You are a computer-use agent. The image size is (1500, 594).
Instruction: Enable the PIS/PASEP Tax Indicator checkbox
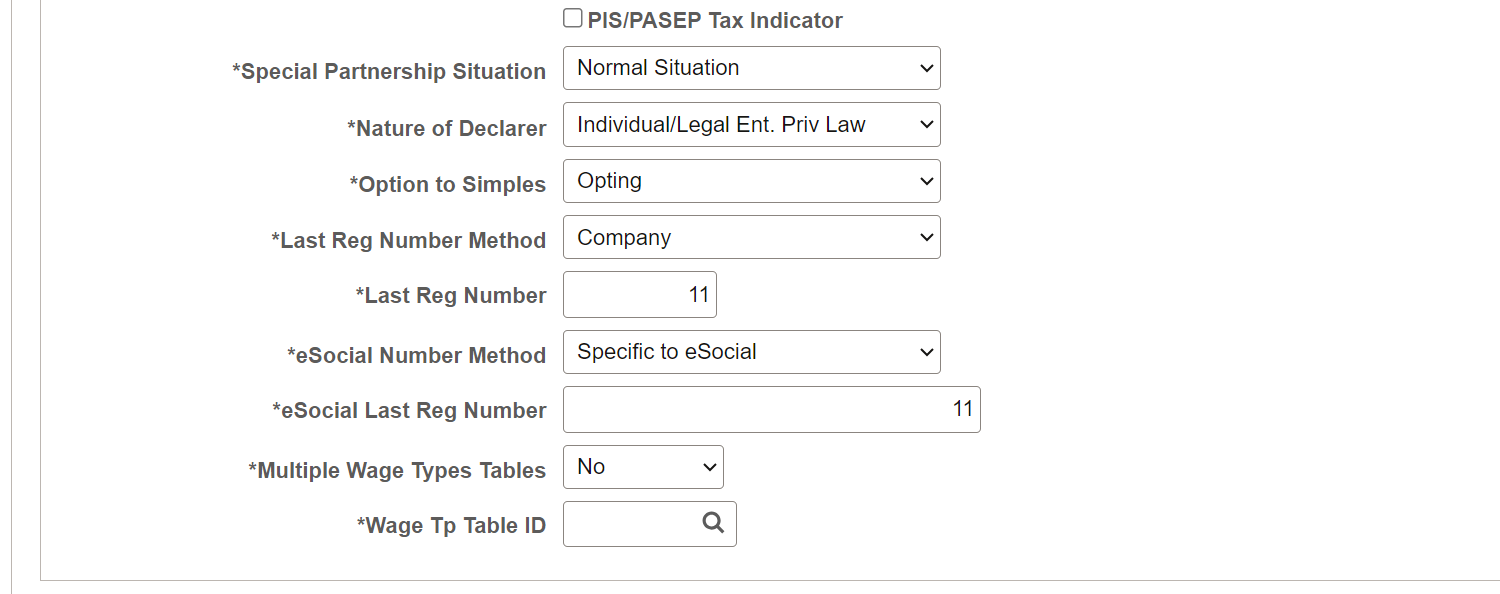point(573,18)
